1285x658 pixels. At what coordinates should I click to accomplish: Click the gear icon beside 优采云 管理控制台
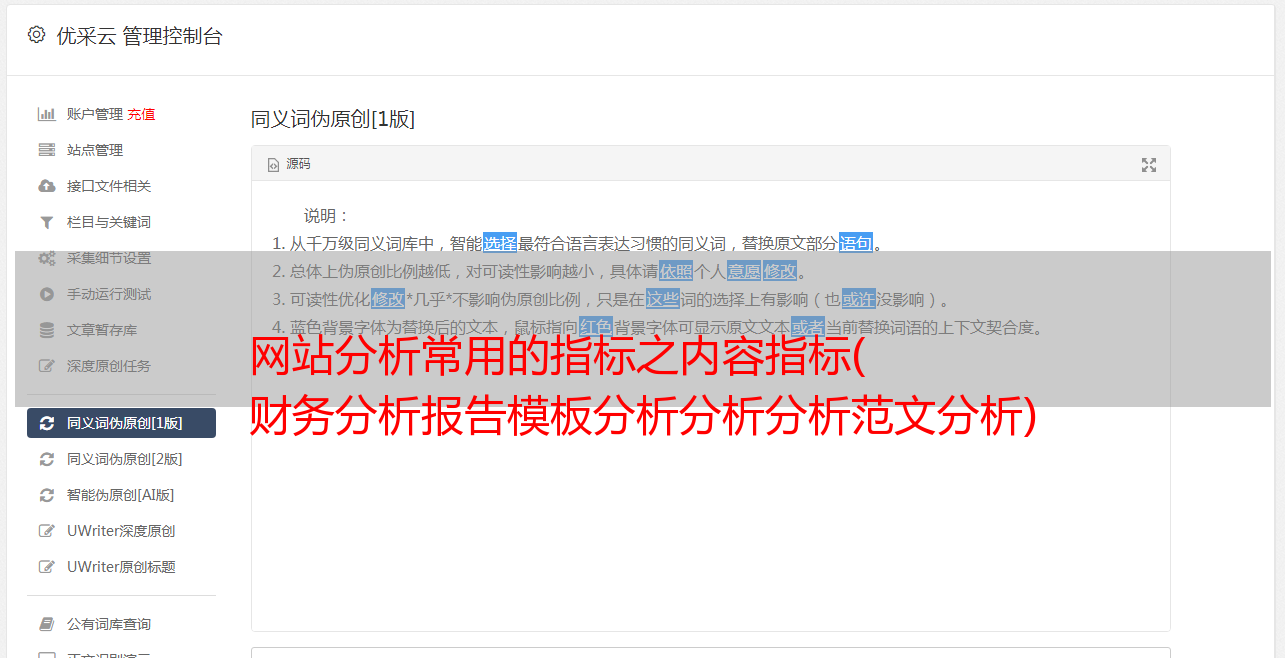(37, 35)
